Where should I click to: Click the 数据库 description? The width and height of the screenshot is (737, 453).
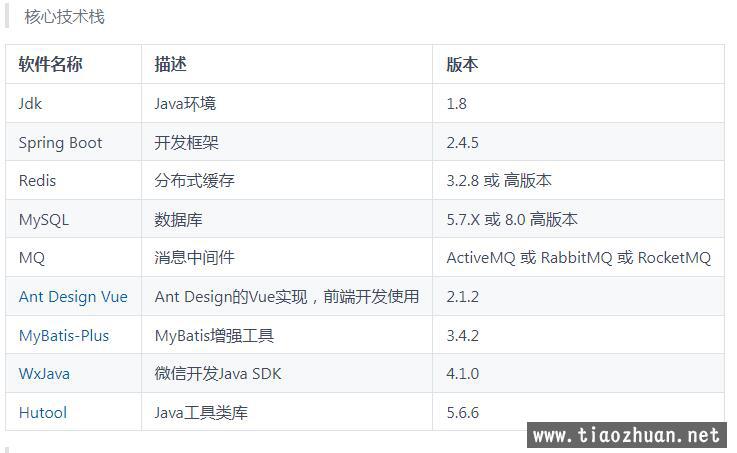pyautogui.click(x=179, y=219)
